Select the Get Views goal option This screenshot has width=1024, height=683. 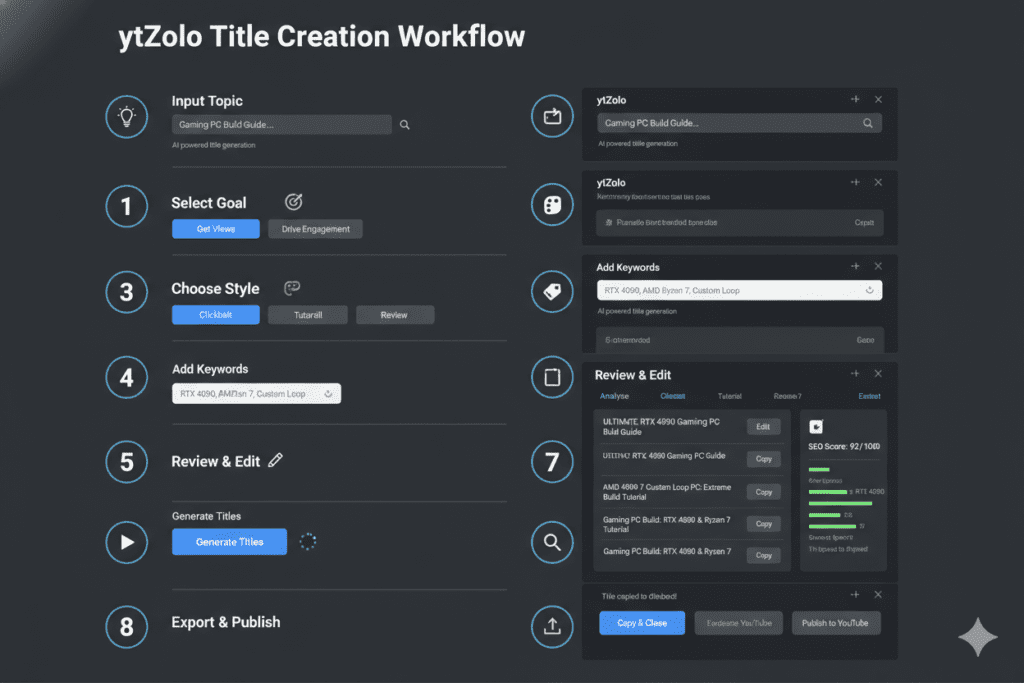pos(216,229)
